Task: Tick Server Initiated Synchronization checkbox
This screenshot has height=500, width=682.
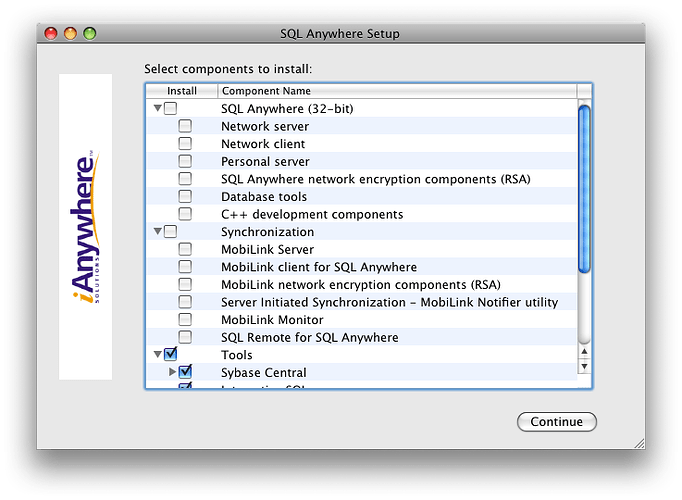Action: tap(185, 302)
